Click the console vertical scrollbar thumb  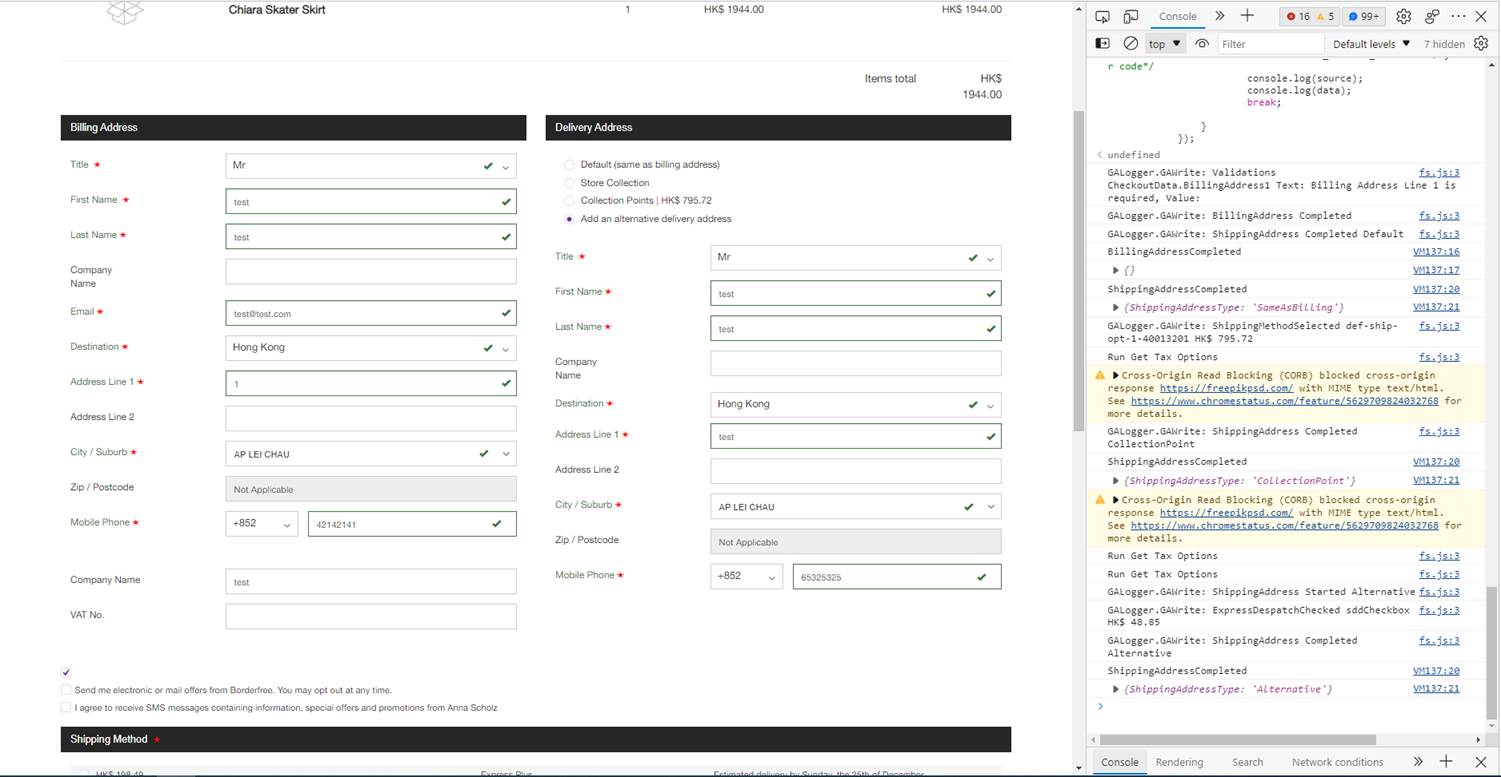[x=1493, y=652]
